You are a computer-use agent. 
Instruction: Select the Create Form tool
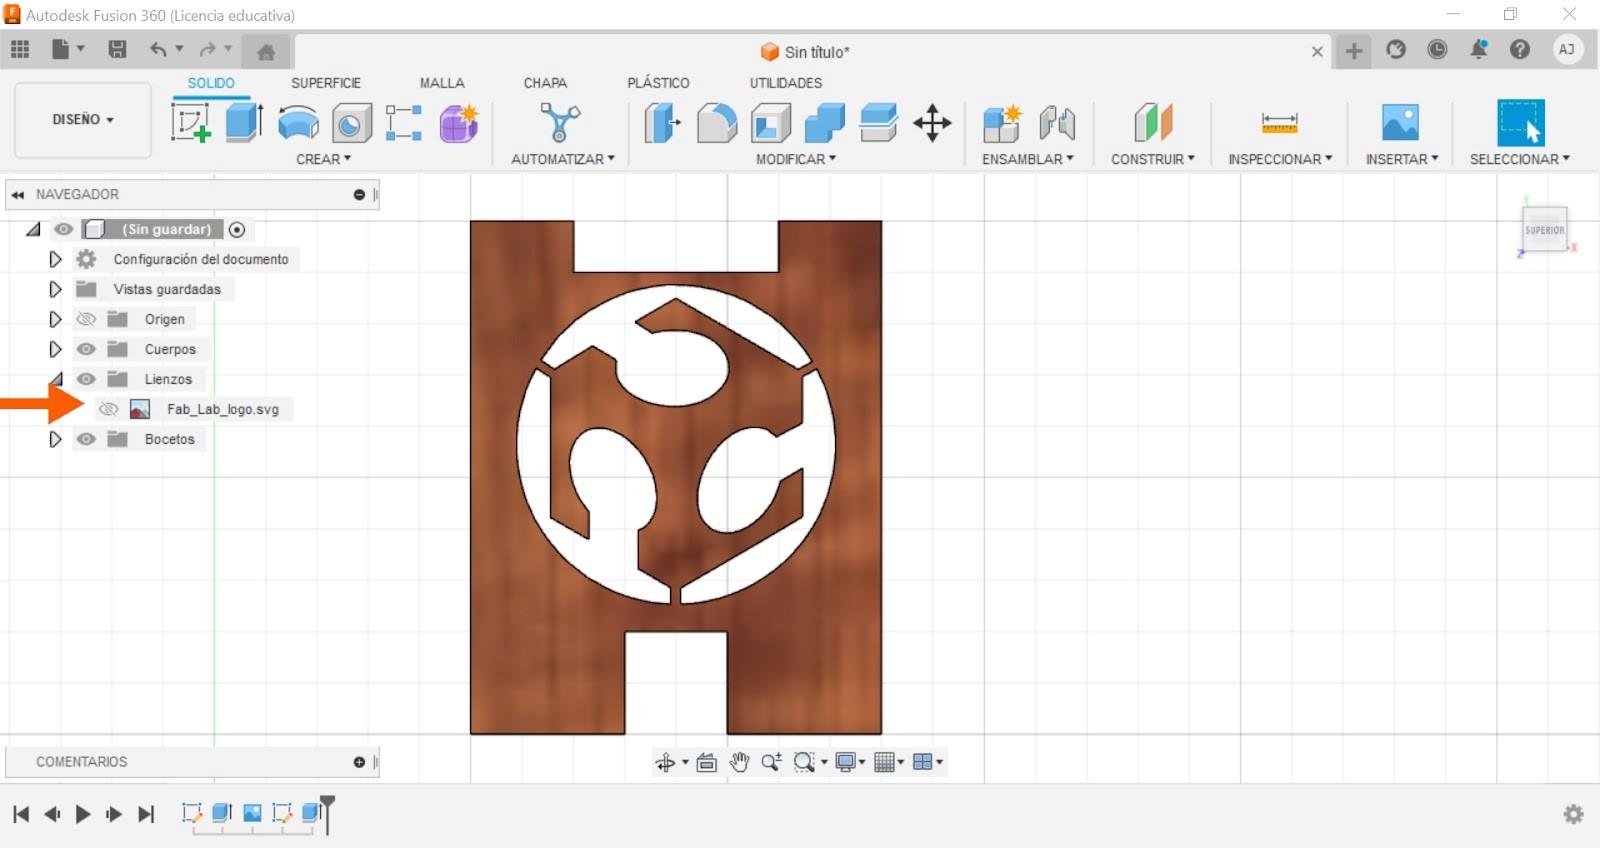(x=459, y=123)
